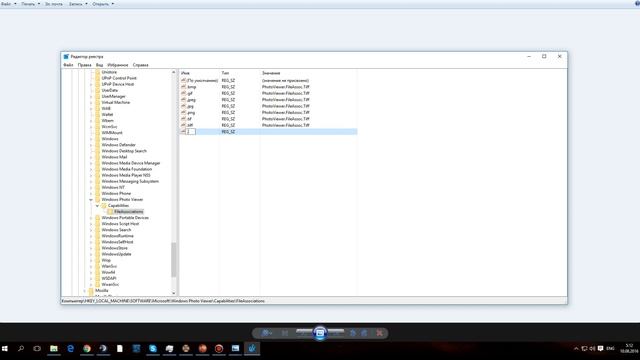Open Skype from the taskbar
Viewport: 640px width, 360px height.
click(153, 349)
